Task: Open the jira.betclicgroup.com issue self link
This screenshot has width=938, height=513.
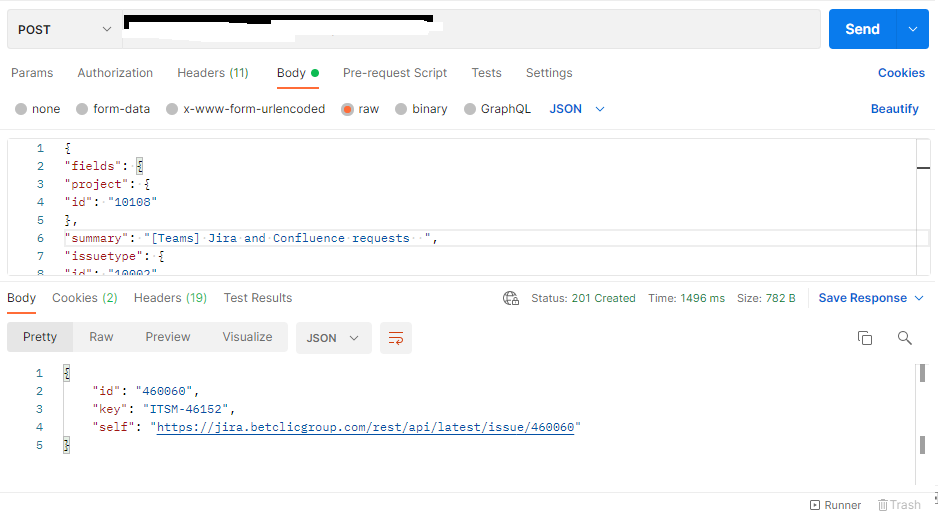Action: click(x=365, y=427)
